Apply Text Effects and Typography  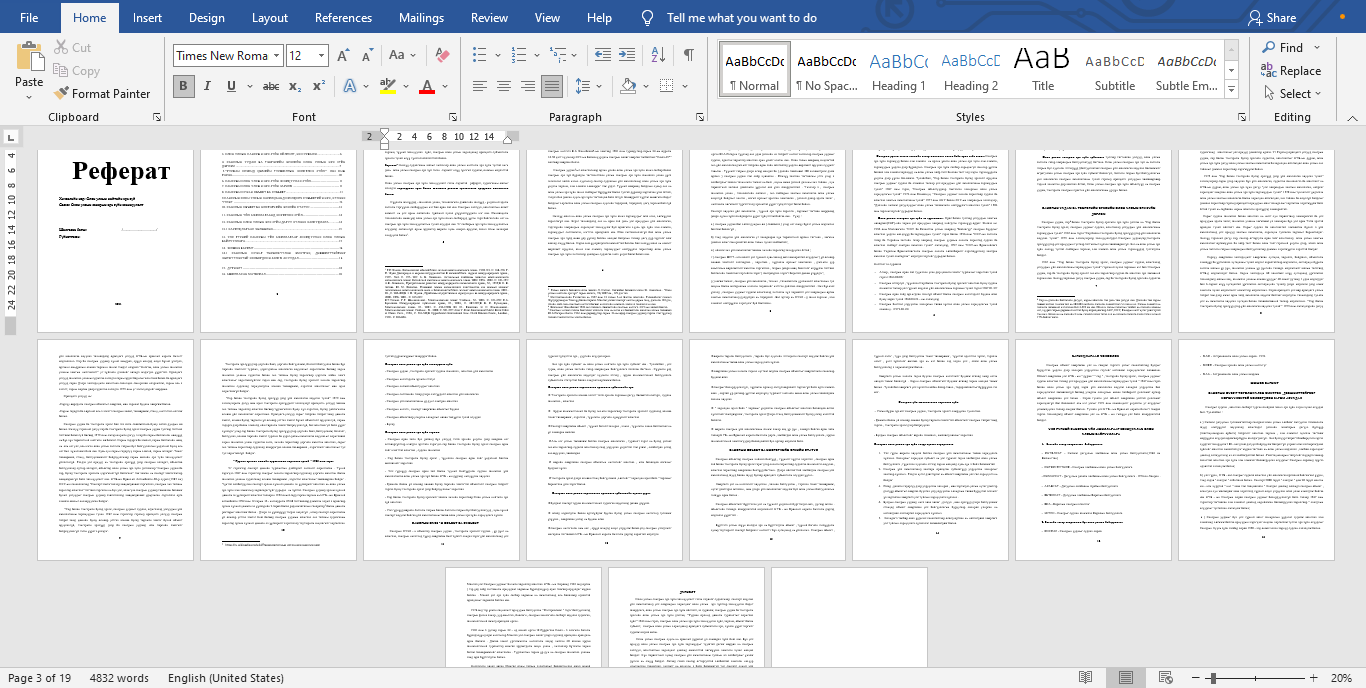point(350,86)
